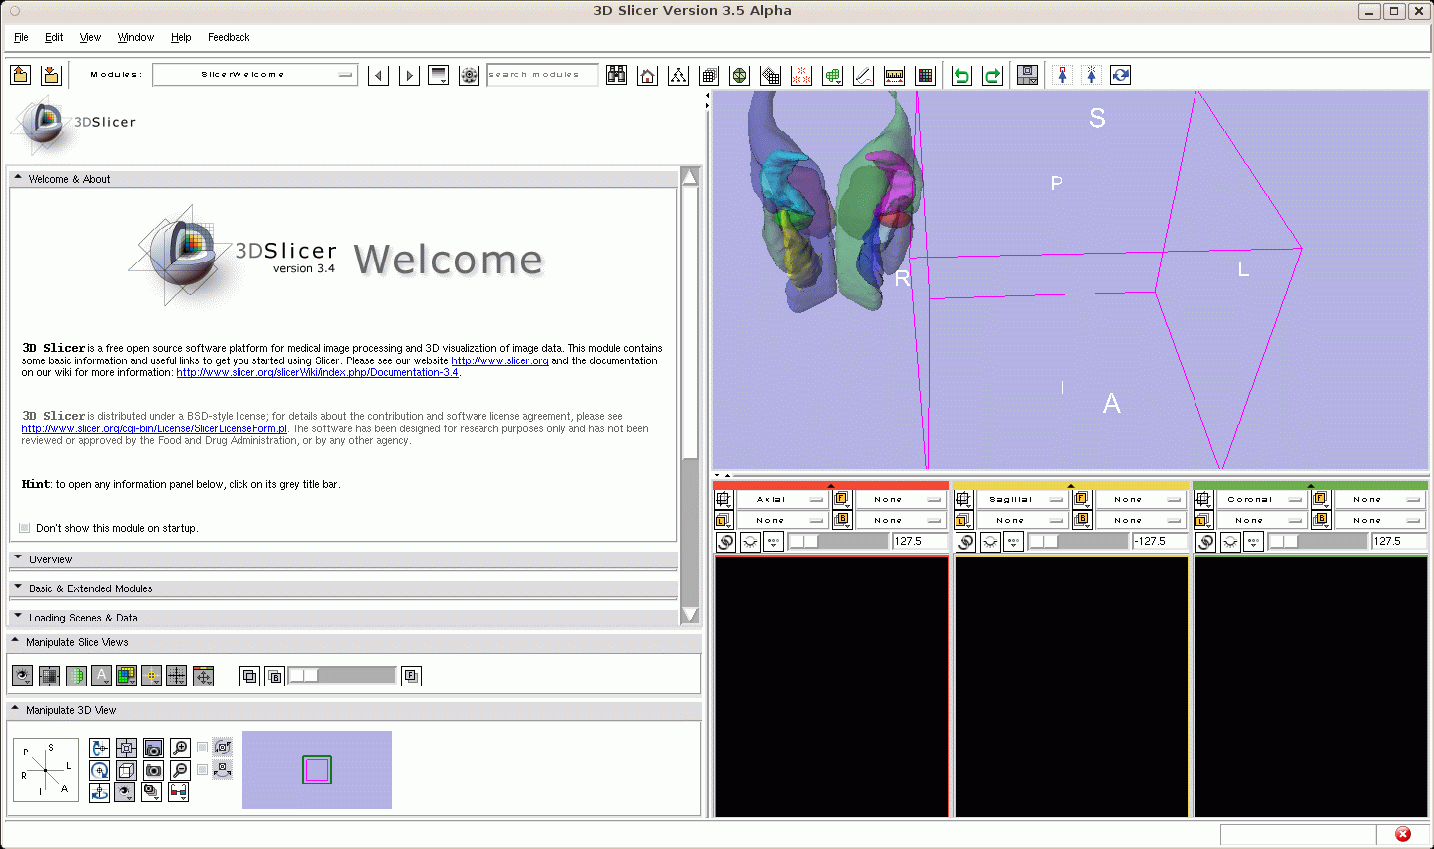Adjust the Axial slice offset slider
Screen dimensions: 1434x849
[x=838, y=541]
